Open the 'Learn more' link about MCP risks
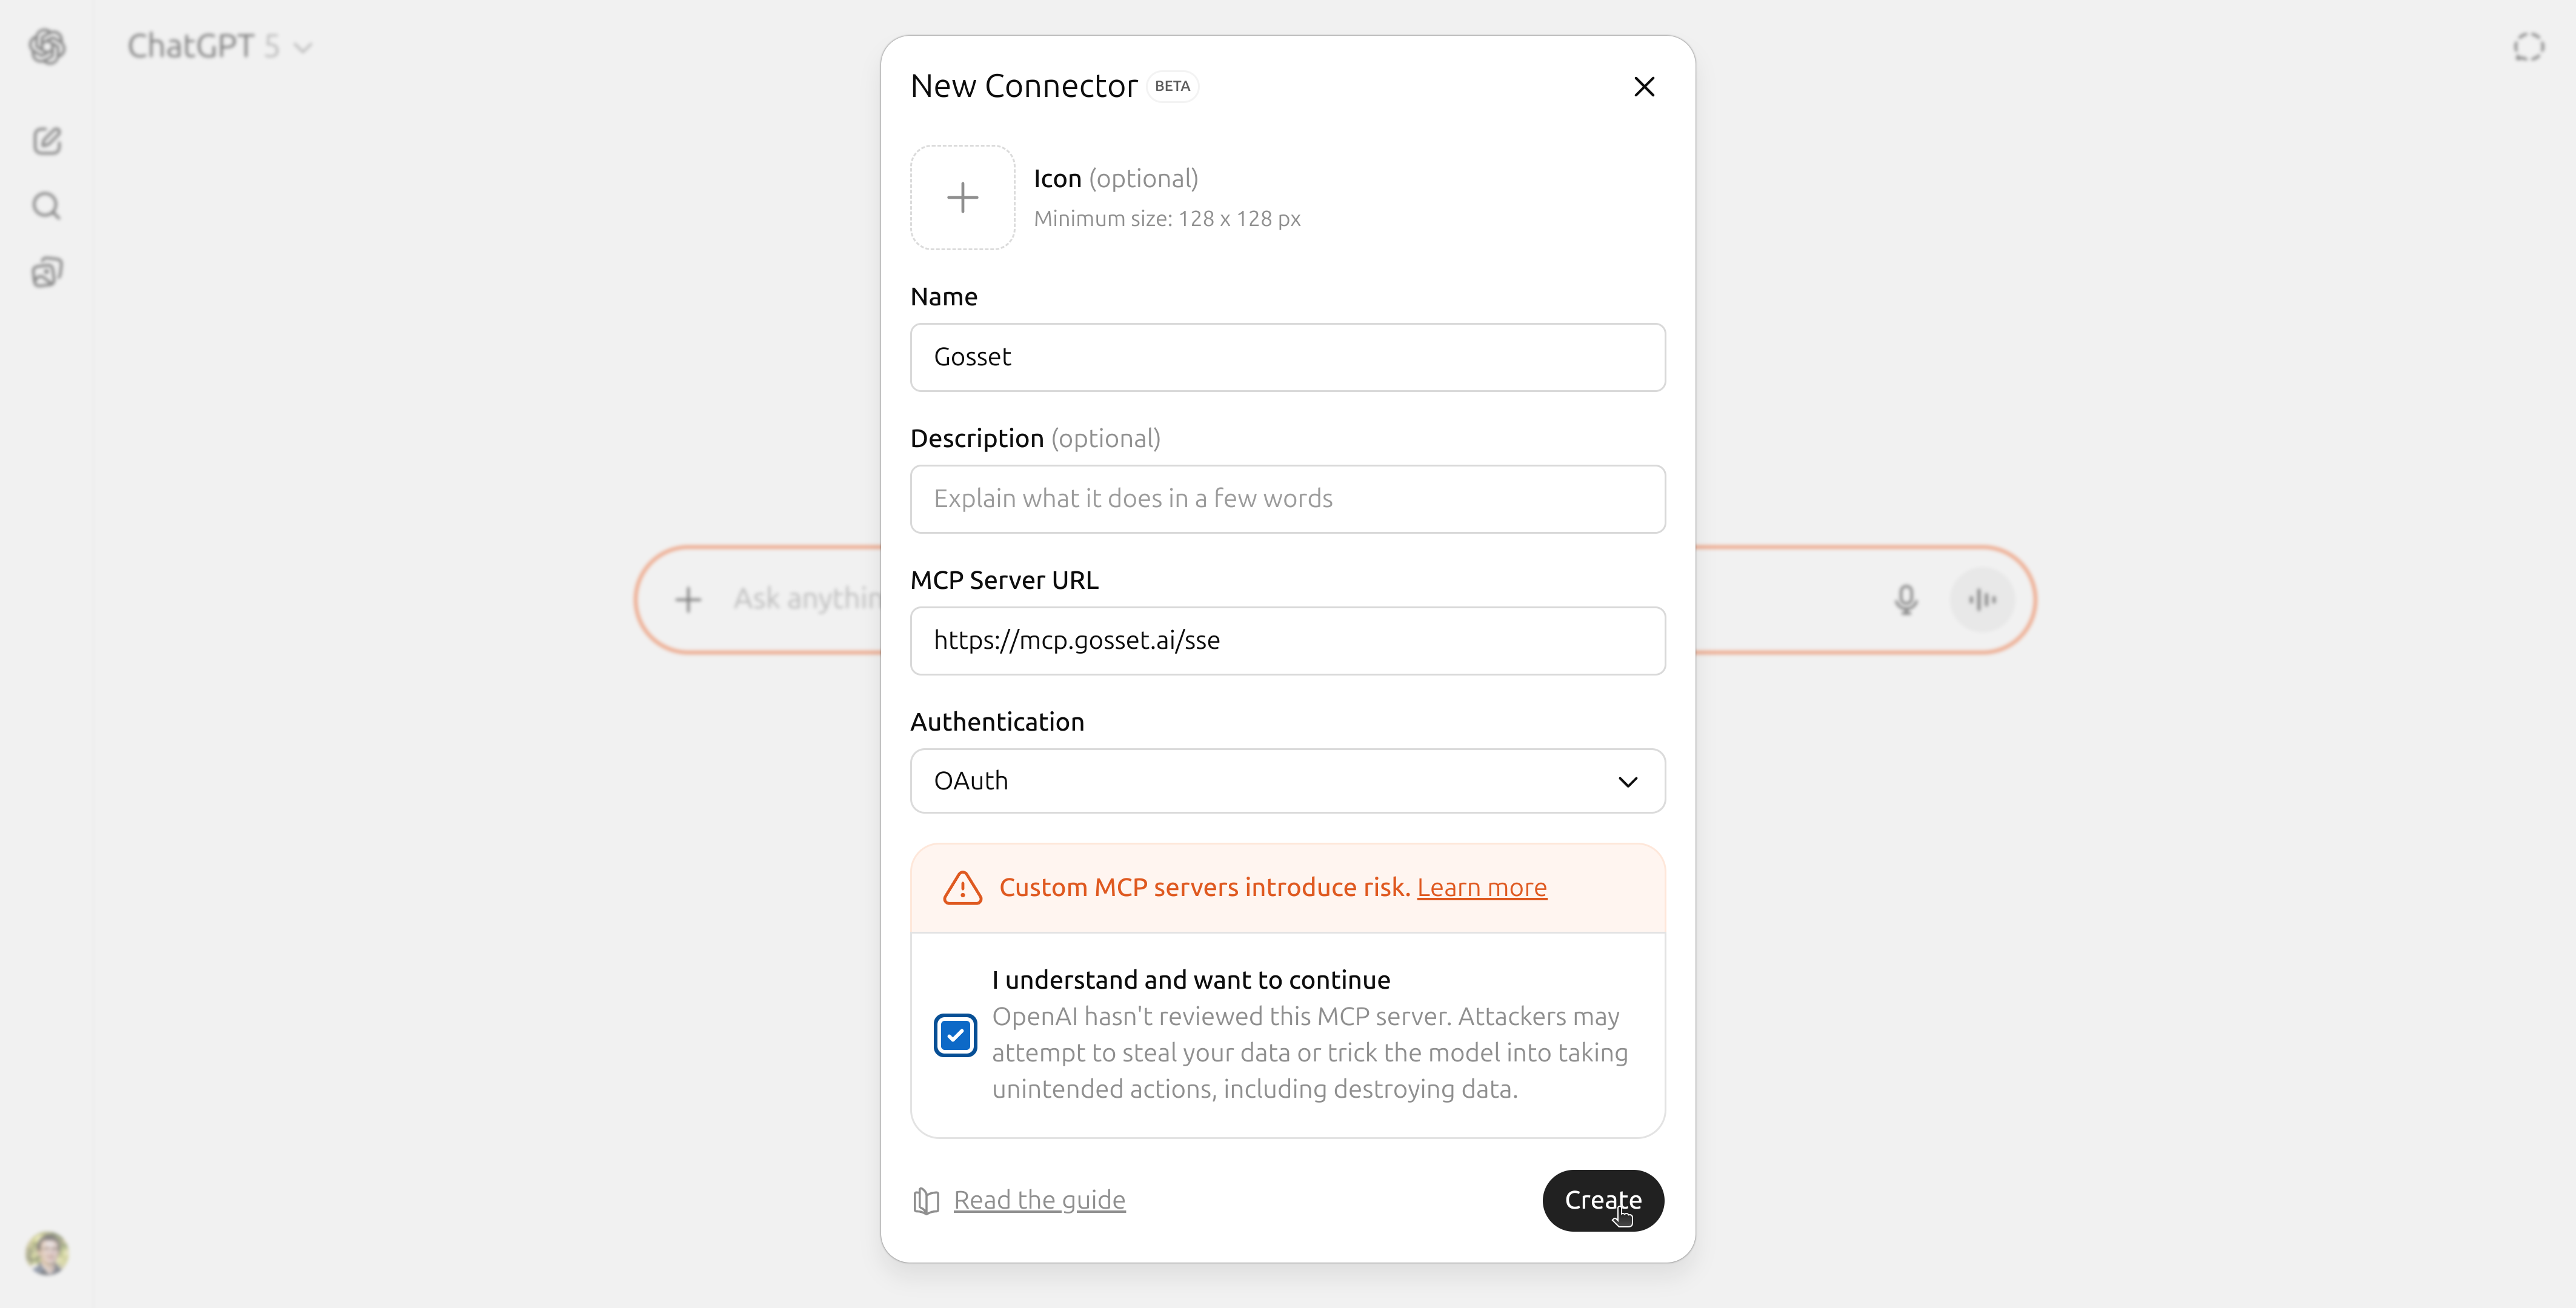This screenshot has height=1308, width=2576. click(1483, 887)
